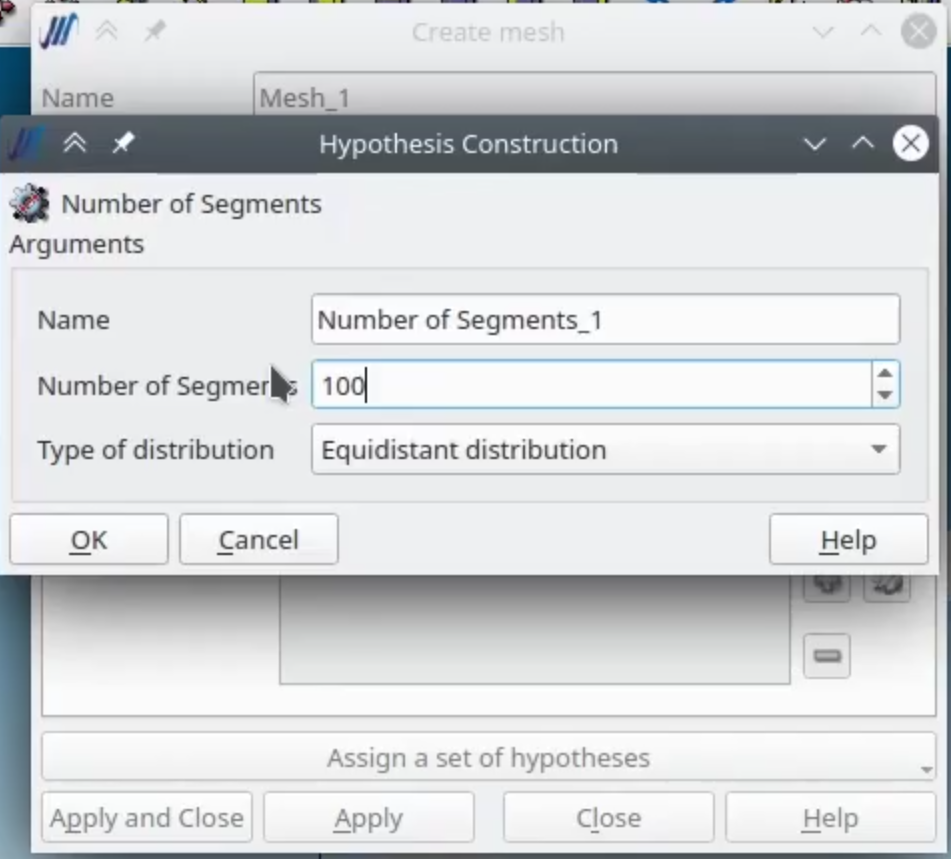The width and height of the screenshot is (951, 859).
Task: Click the hypothesis Name input field
Action: pyautogui.click(x=605, y=319)
